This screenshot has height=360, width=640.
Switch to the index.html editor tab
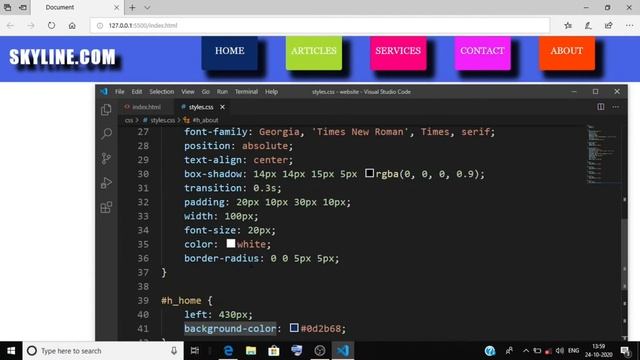click(x=146, y=107)
